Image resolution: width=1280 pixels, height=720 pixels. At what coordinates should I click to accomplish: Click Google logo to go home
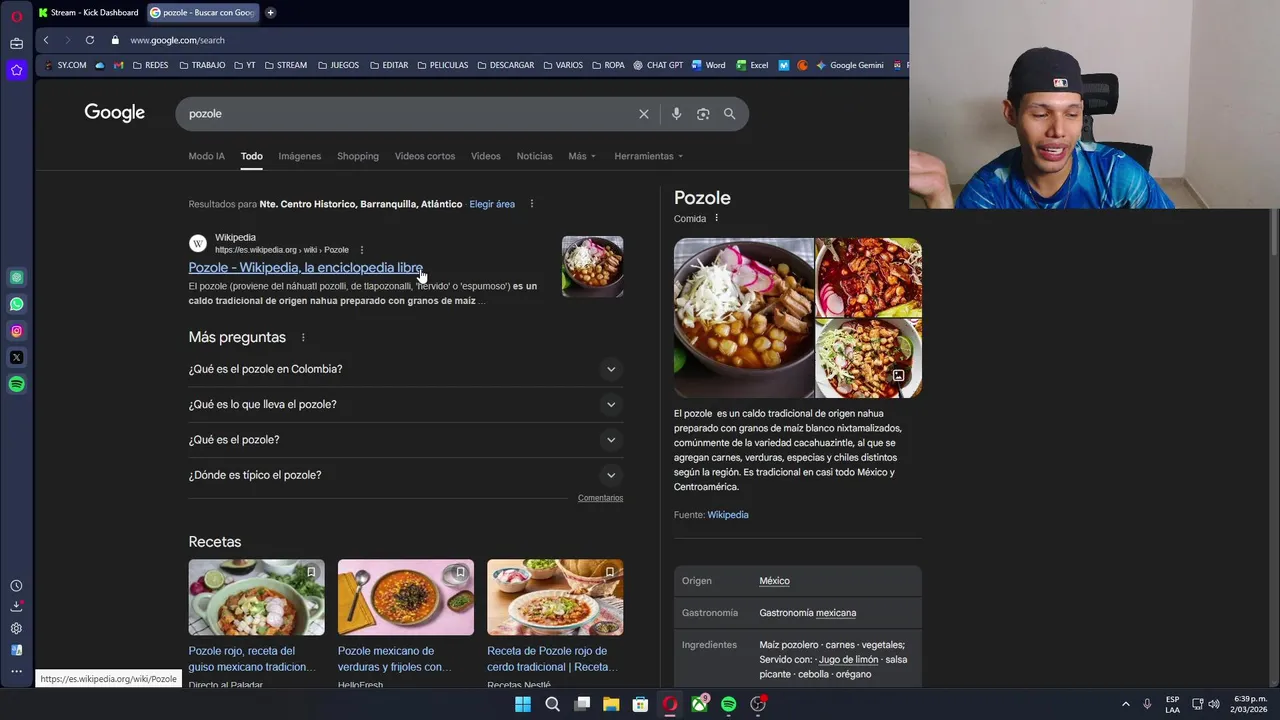click(x=115, y=113)
